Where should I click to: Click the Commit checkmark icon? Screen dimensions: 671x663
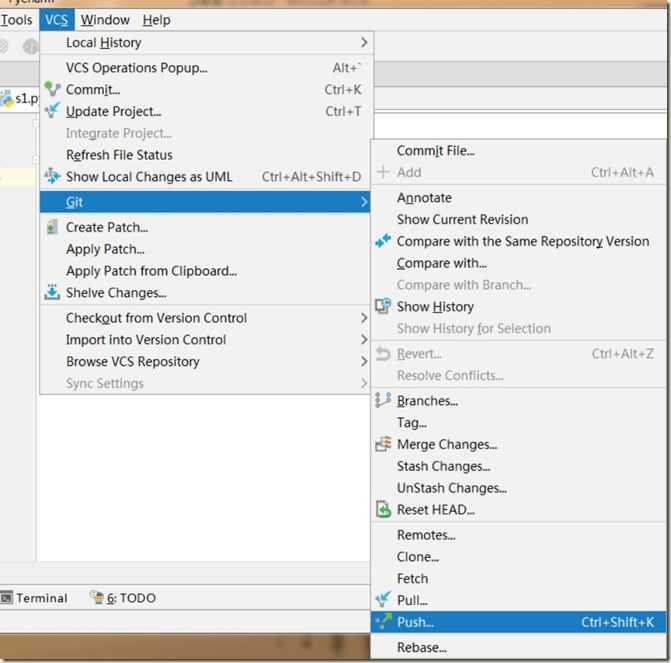(52, 89)
